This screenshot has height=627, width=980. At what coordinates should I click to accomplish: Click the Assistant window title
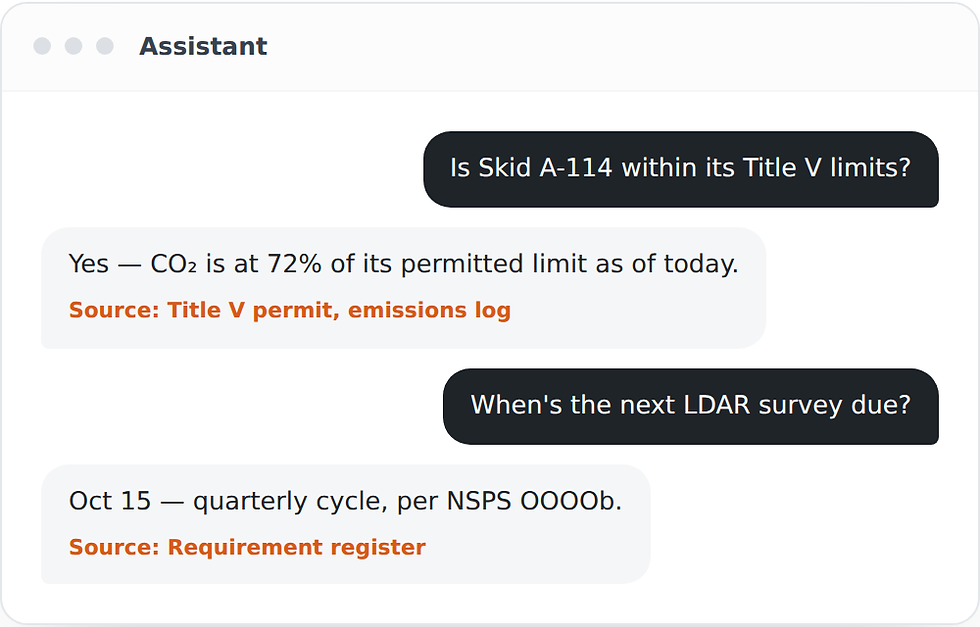tap(203, 46)
